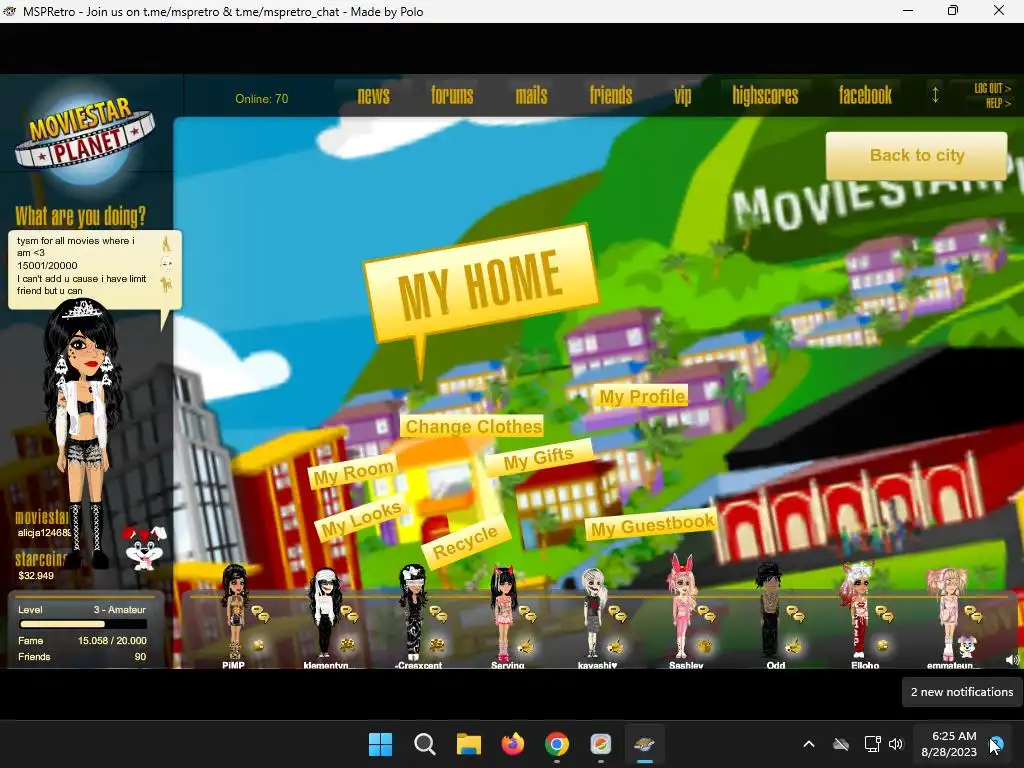Open chat bubbles icon beside Serving
The image size is (1024, 768).
[x=528, y=614]
